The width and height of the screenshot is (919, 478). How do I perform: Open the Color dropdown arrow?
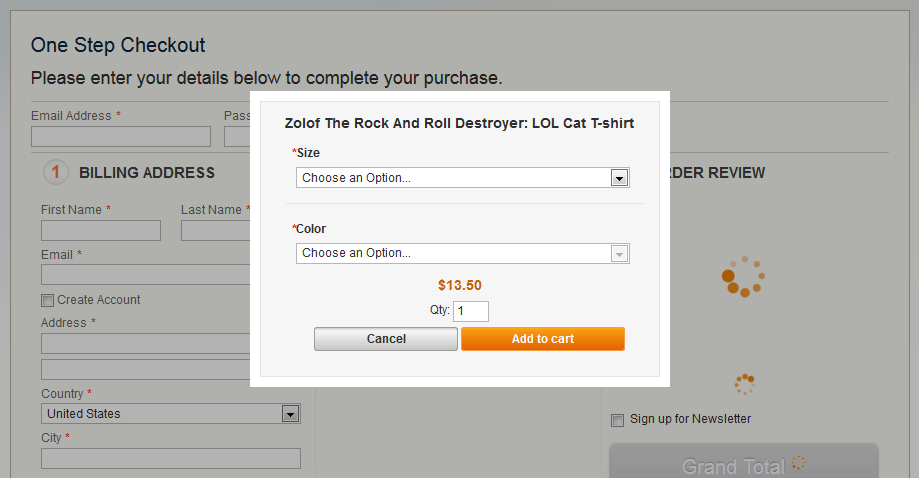tap(620, 254)
